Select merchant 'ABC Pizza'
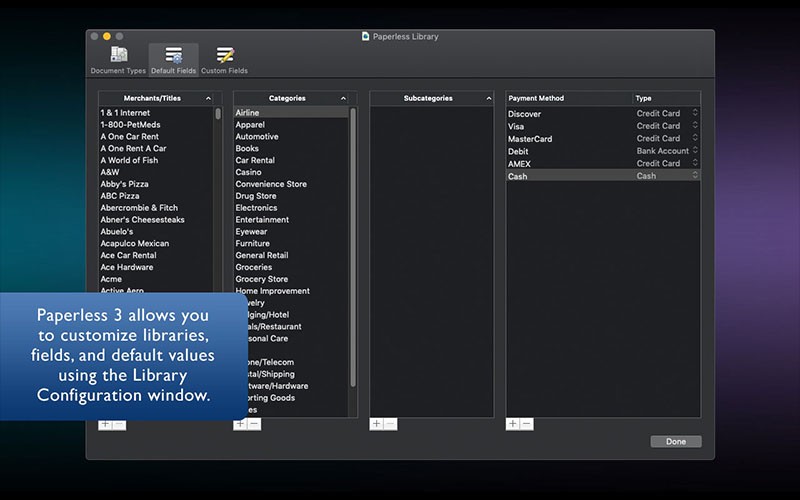Viewport: 800px width, 500px height. [x=156, y=196]
